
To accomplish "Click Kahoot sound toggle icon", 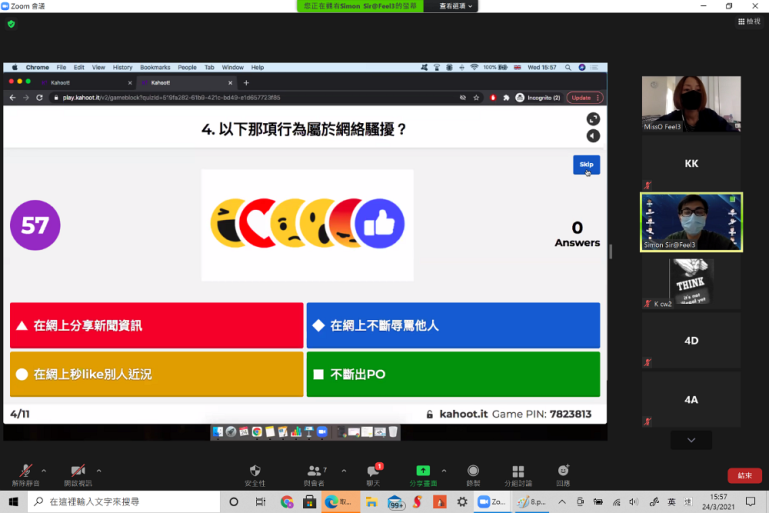I will click(593, 136).
